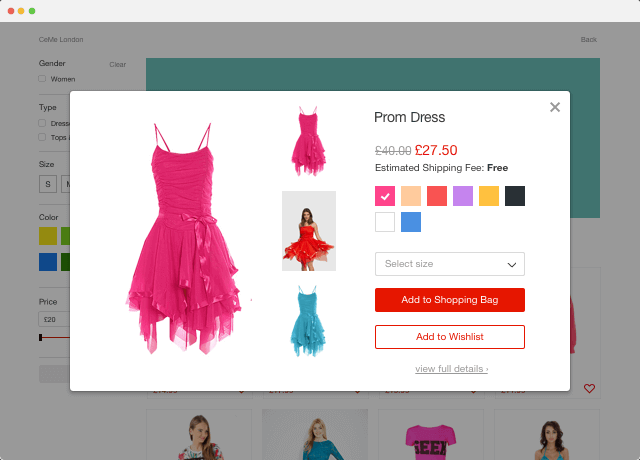The width and height of the screenshot is (640, 460).
Task: Choose the yellow-orange color swatch
Action: [x=489, y=196]
